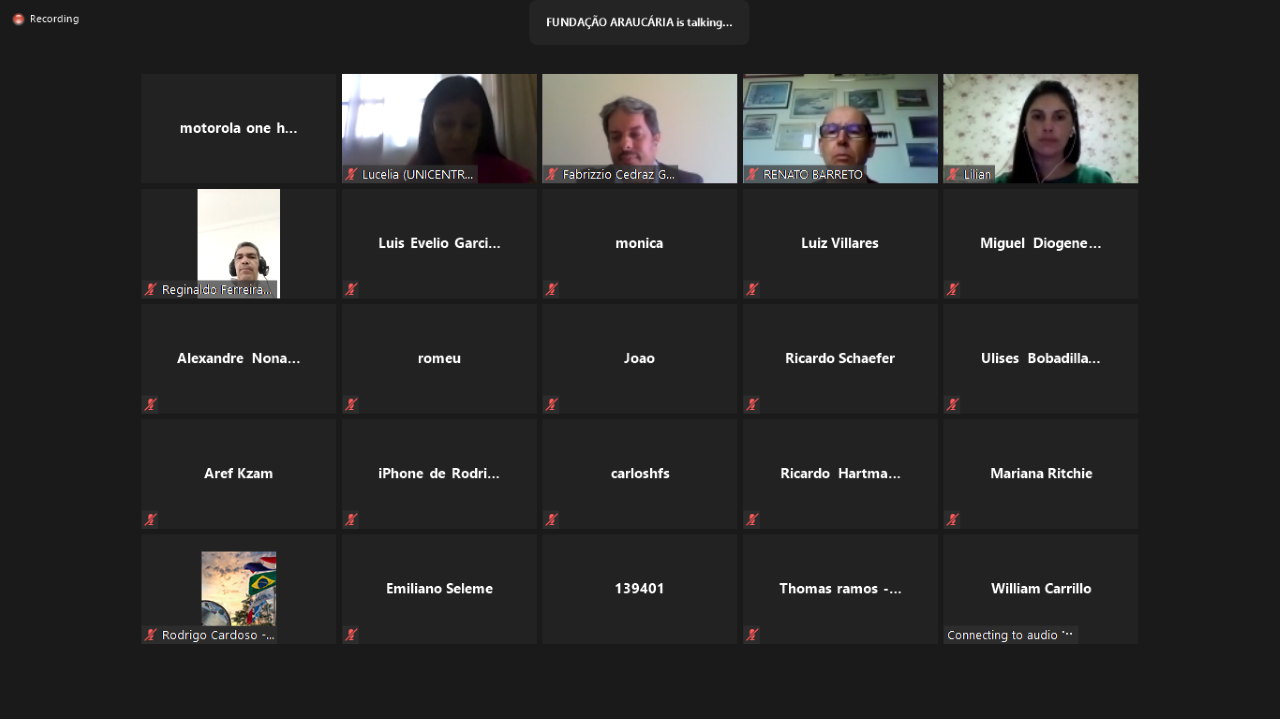Click the 'RENATO BARRETO' name label

813,174
